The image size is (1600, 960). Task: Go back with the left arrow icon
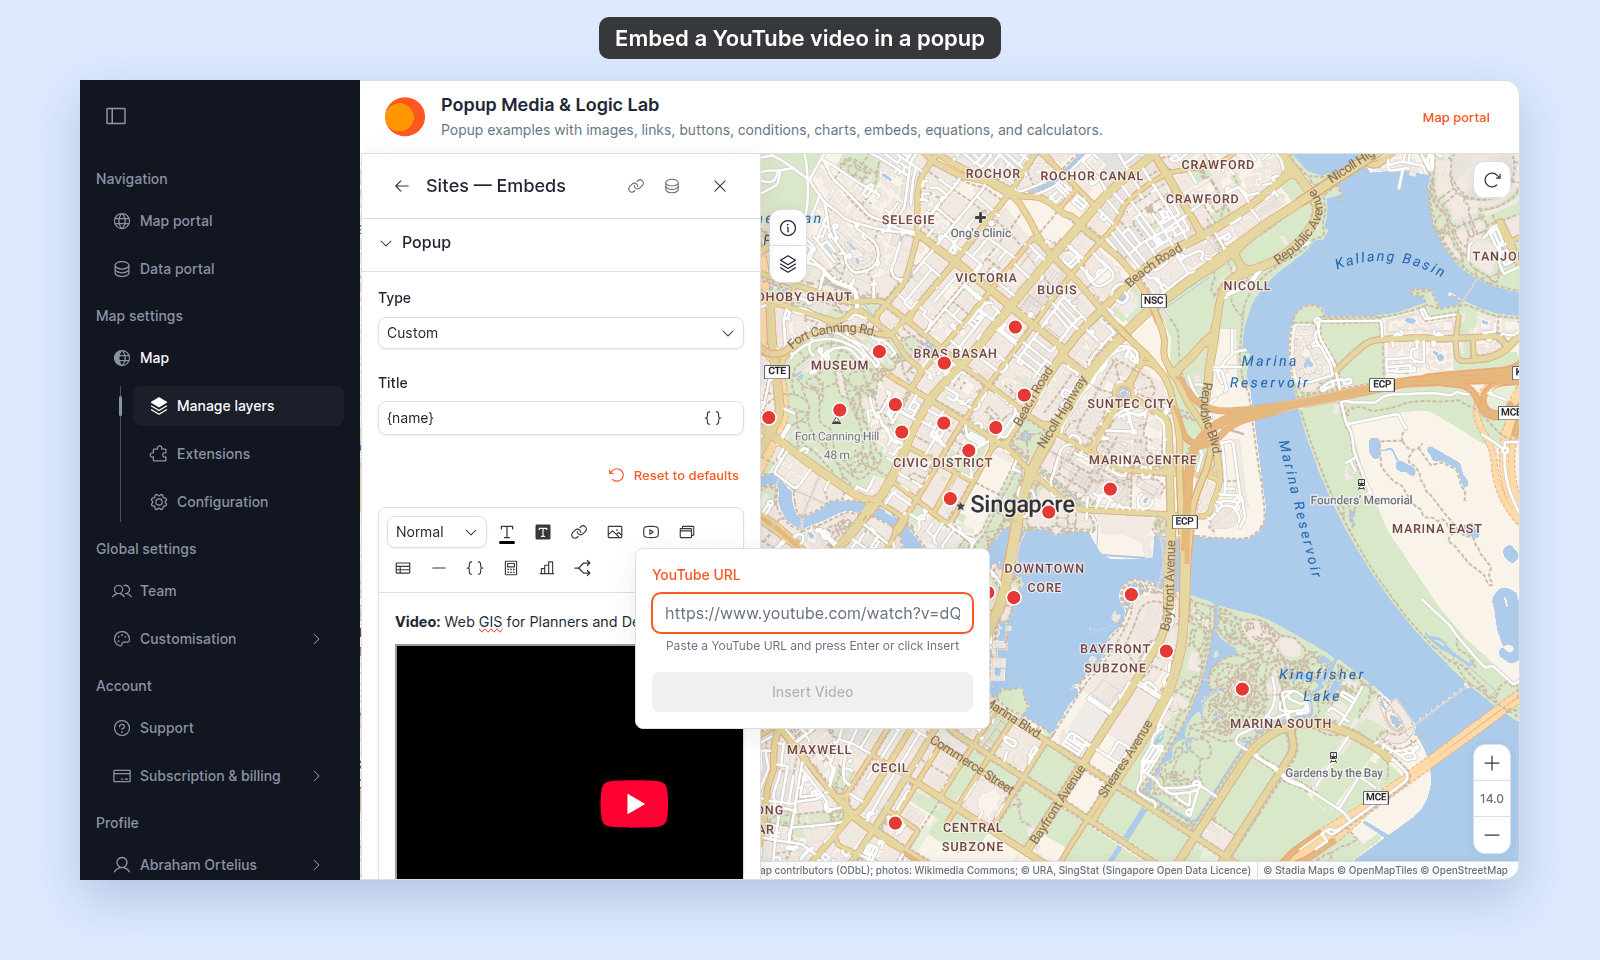pyautogui.click(x=402, y=186)
